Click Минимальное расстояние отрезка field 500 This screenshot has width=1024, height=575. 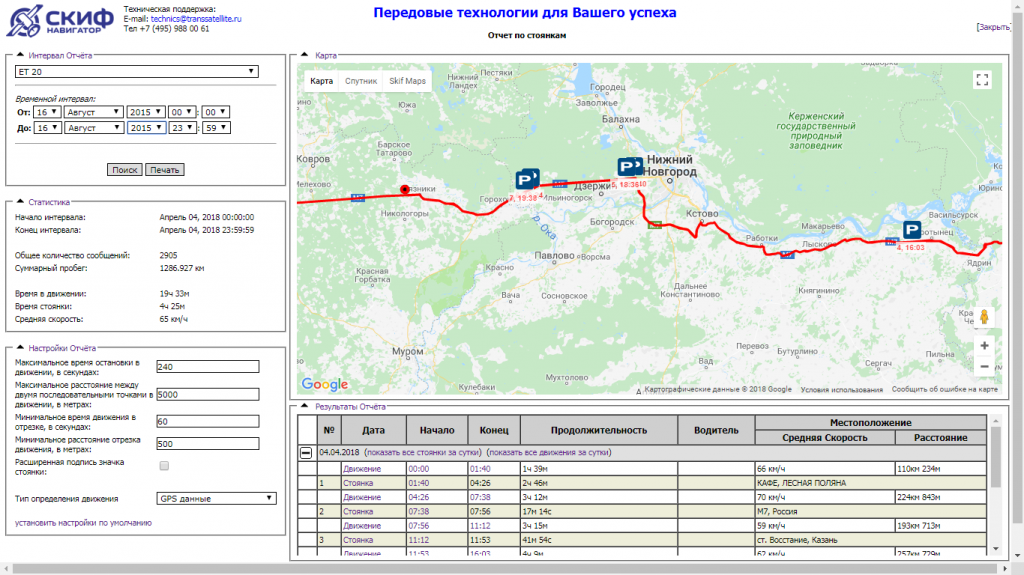pyautogui.click(x=208, y=444)
